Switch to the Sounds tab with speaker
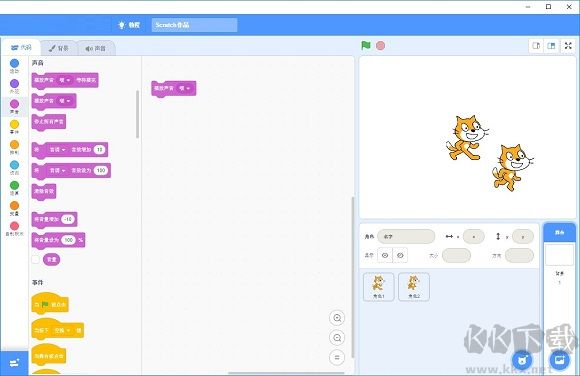 point(96,48)
